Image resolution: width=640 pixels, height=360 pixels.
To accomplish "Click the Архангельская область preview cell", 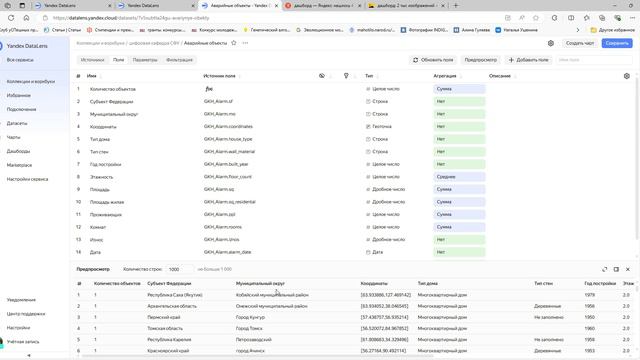I will [x=172, y=306].
